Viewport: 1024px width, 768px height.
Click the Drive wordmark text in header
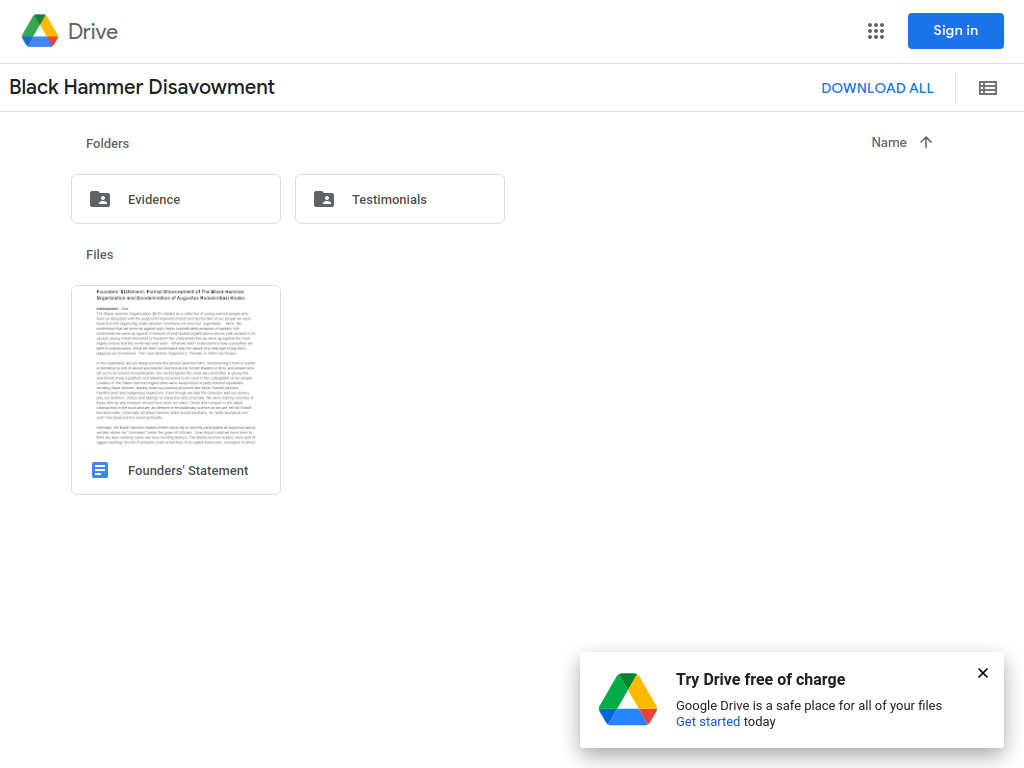[x=93, y=31]
